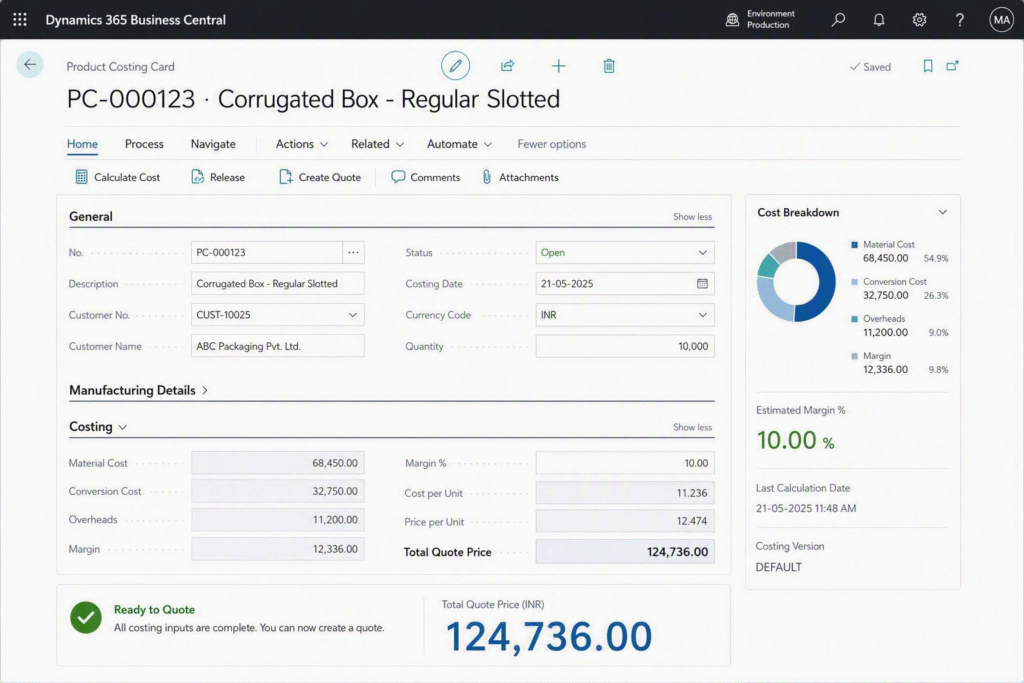This screenshot has height=683, width=1024.
Task: Open the calendar picker for Costing Date
Action: coord(702,283)
